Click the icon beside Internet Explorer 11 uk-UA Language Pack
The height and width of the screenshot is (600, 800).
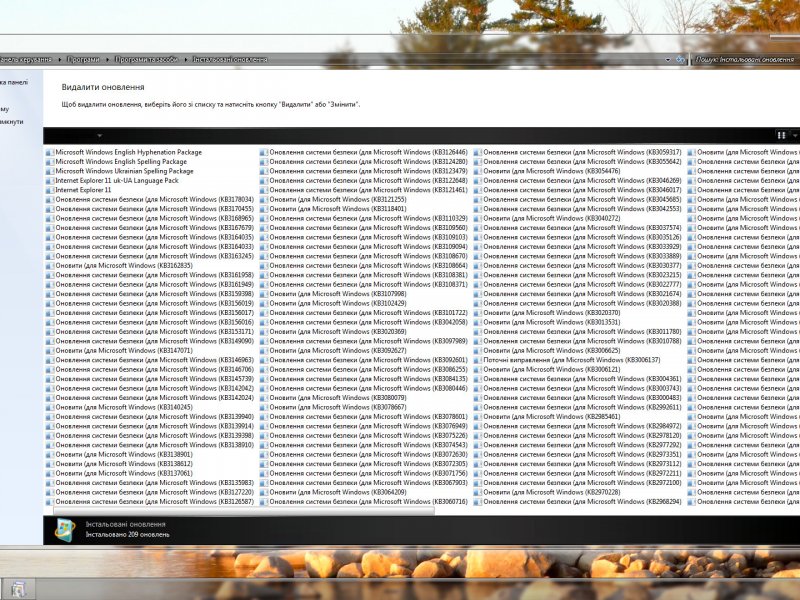pos(50,181)
